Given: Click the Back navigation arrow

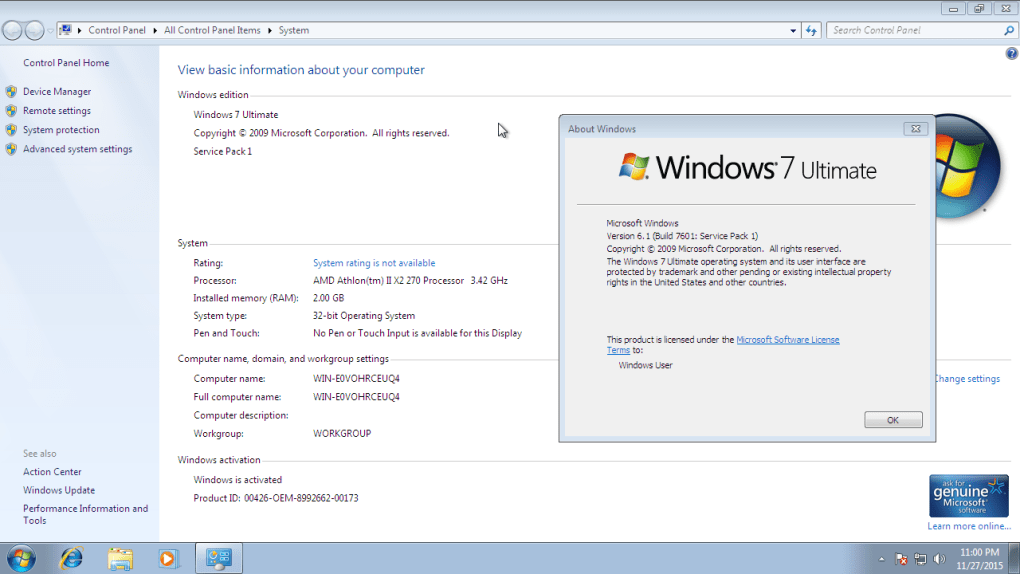Looking at the screenshot, I should (12, 30).
